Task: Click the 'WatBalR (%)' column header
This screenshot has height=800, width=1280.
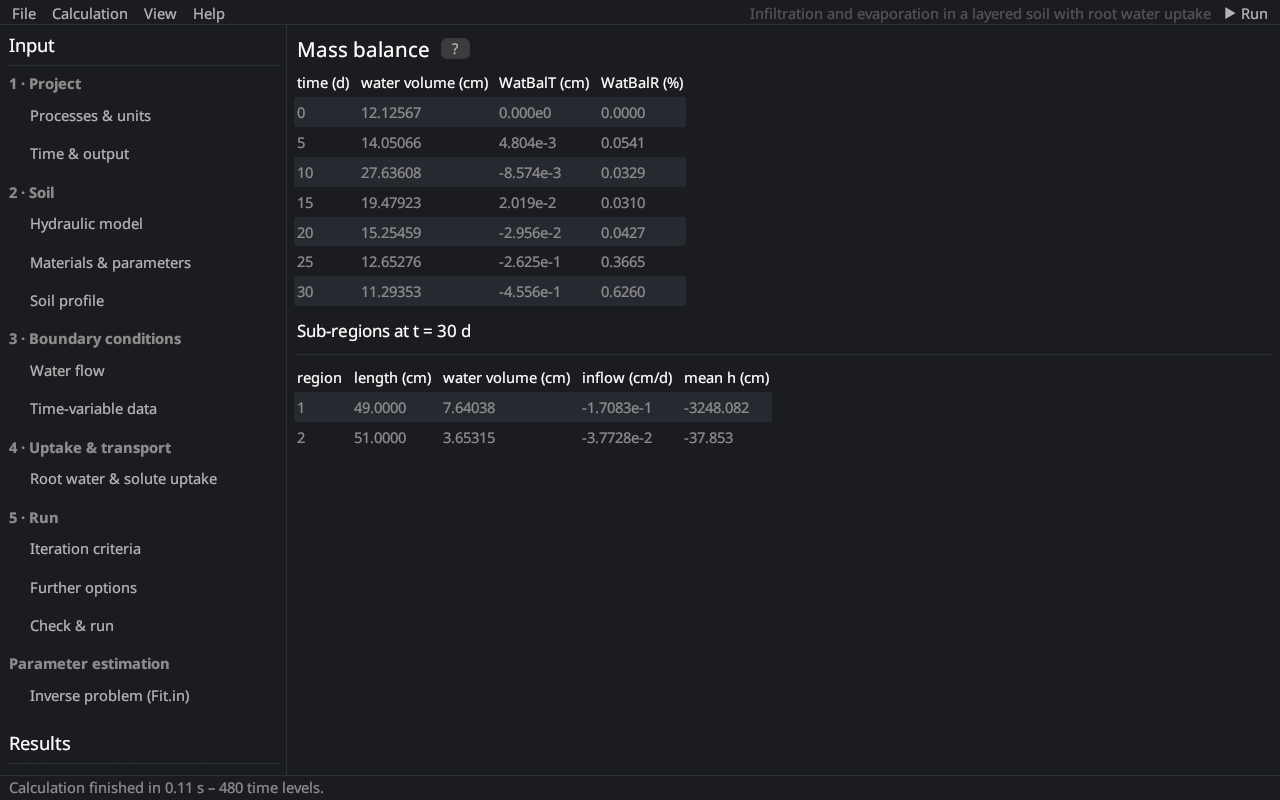Action: pyautogui.click(x=642, y=83)
